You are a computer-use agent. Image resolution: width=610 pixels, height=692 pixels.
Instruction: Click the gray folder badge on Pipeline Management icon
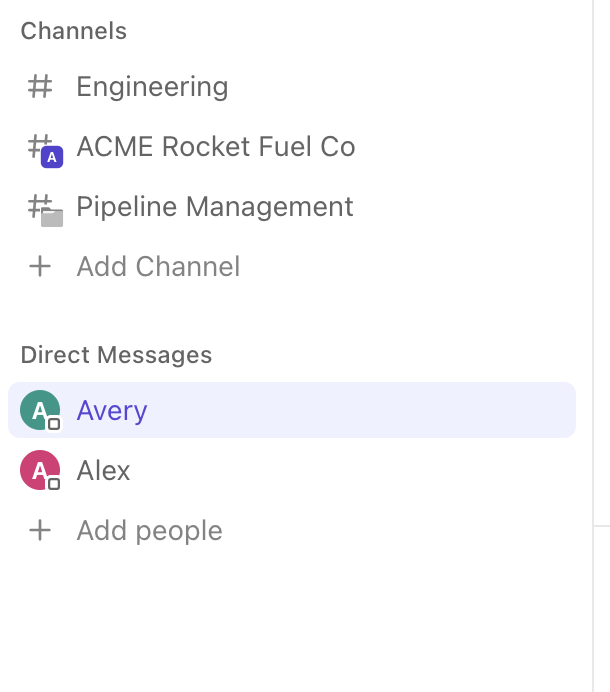(x=52, y=217)
